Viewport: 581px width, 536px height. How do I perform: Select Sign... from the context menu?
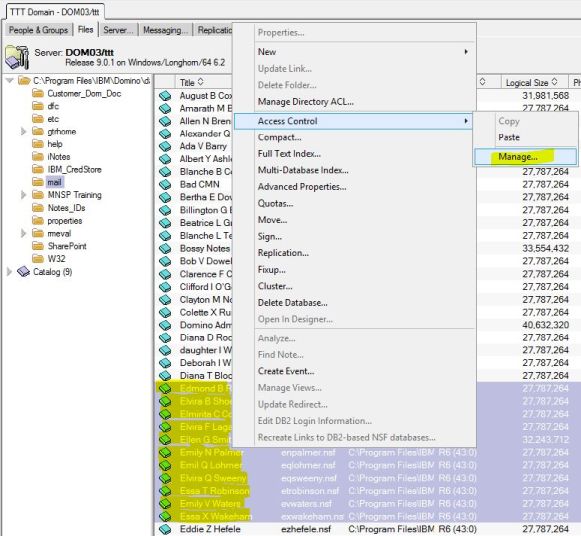point(270,236)
